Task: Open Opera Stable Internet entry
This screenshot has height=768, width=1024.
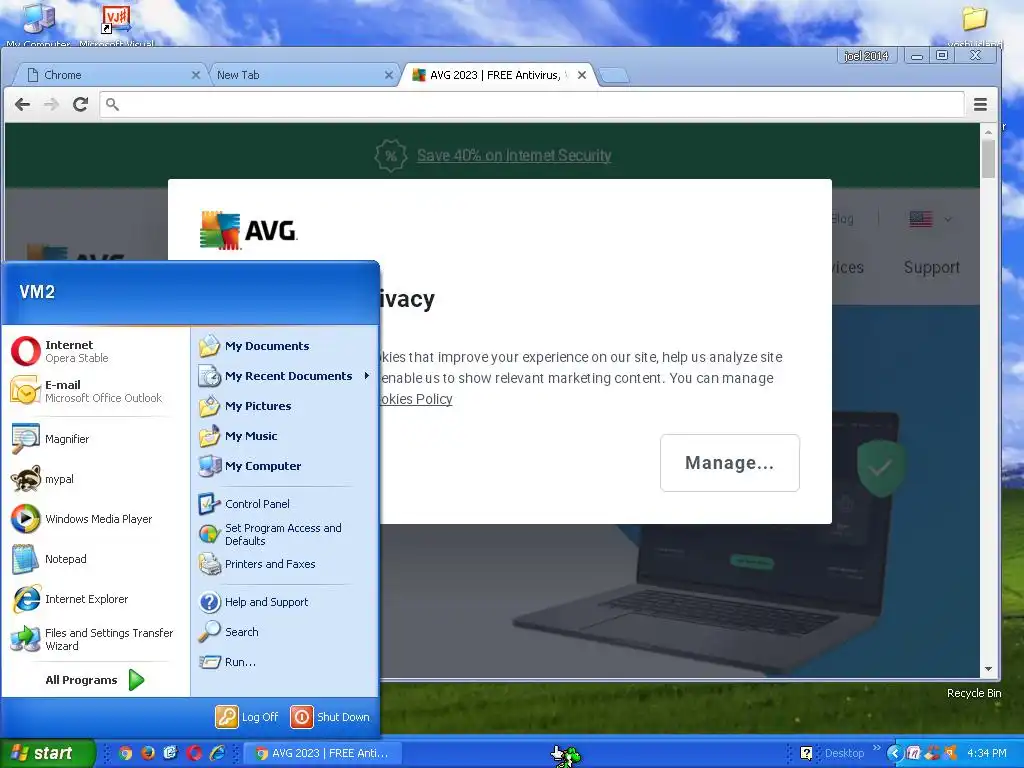Action: (95, 351)
